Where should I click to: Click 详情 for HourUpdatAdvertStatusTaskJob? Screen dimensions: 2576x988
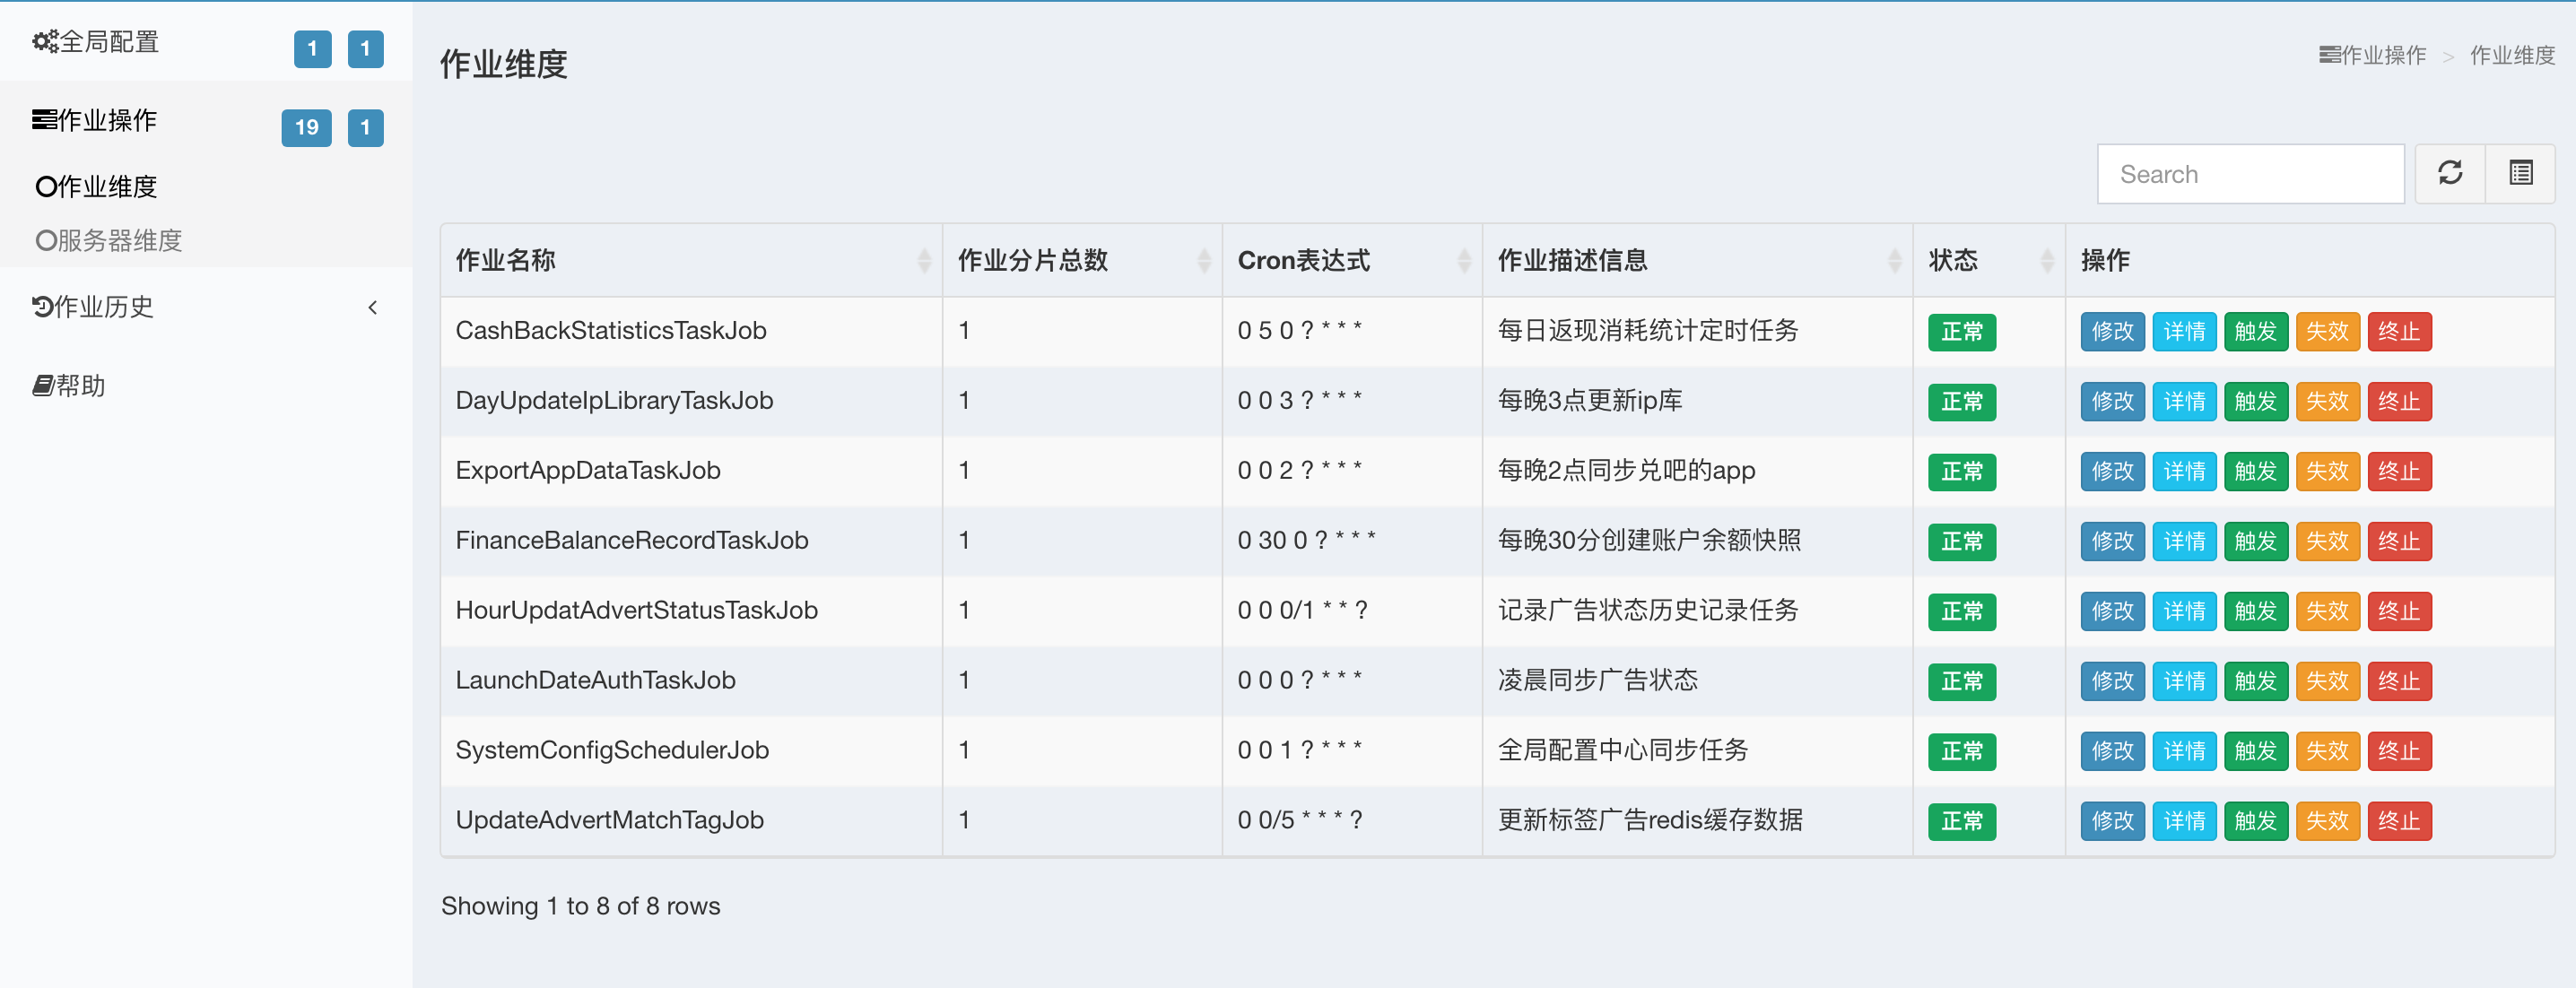2184,611
